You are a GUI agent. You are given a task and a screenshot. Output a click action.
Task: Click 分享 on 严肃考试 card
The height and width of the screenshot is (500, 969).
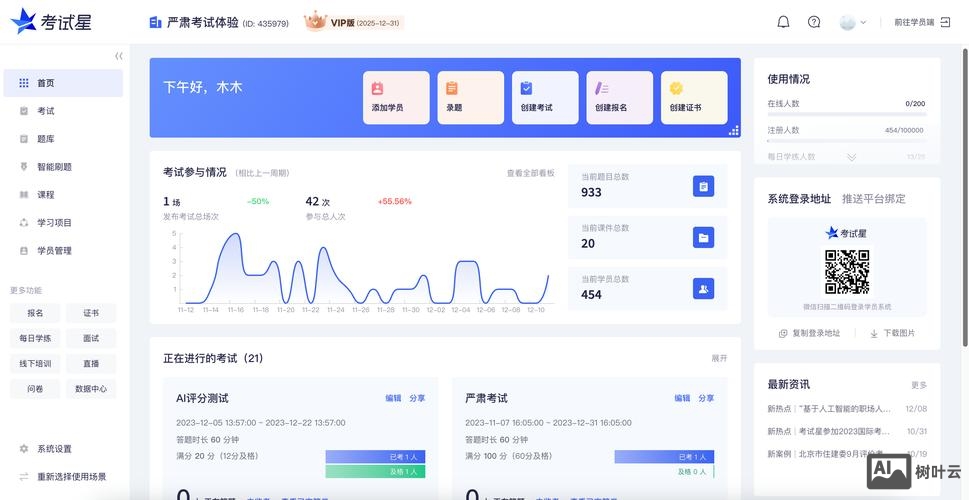point(706,398)
